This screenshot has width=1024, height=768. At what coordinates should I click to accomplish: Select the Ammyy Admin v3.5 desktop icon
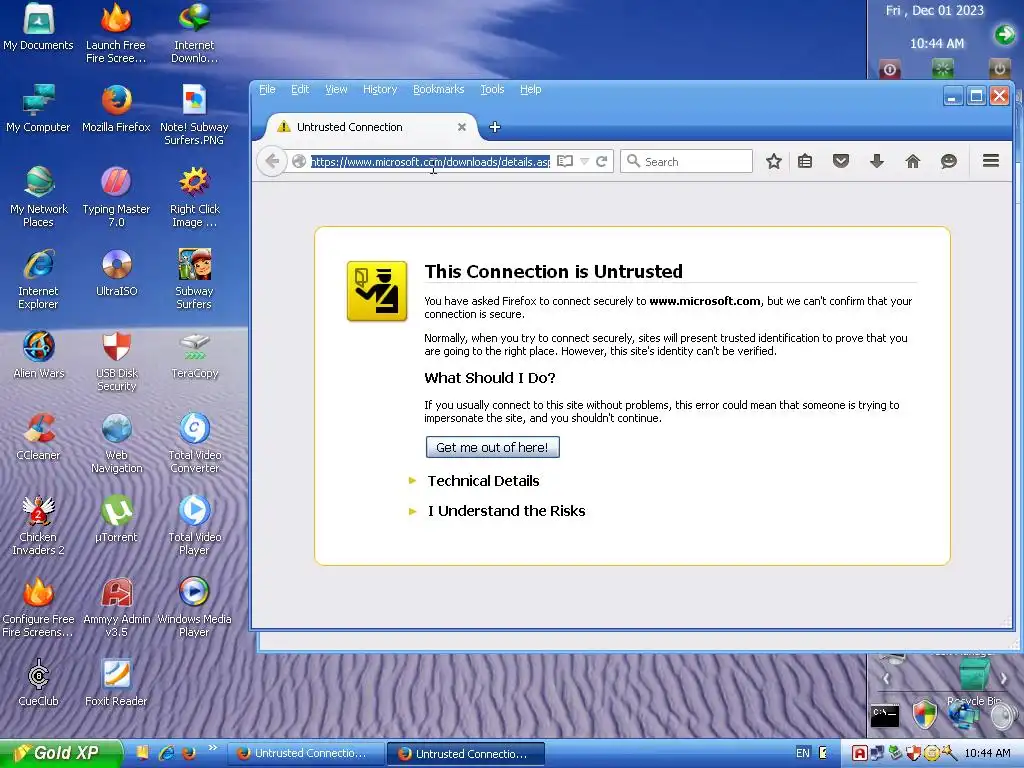116,607
